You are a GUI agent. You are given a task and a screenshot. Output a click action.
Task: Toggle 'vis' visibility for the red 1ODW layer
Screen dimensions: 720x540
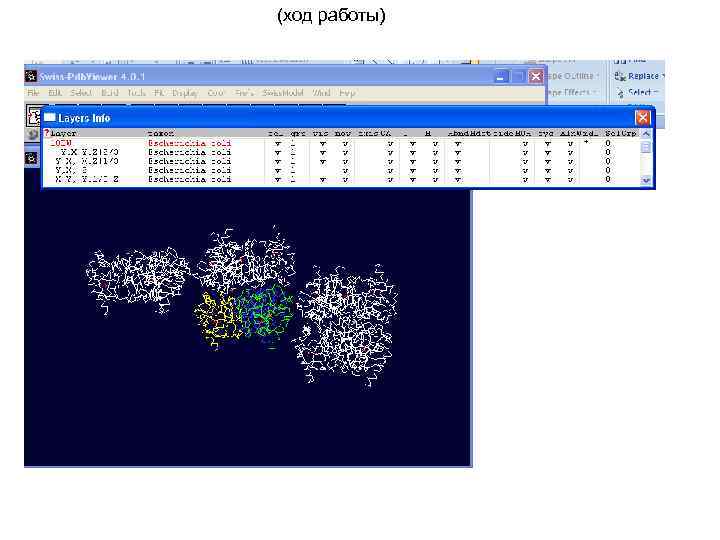[x=323, y=144]
